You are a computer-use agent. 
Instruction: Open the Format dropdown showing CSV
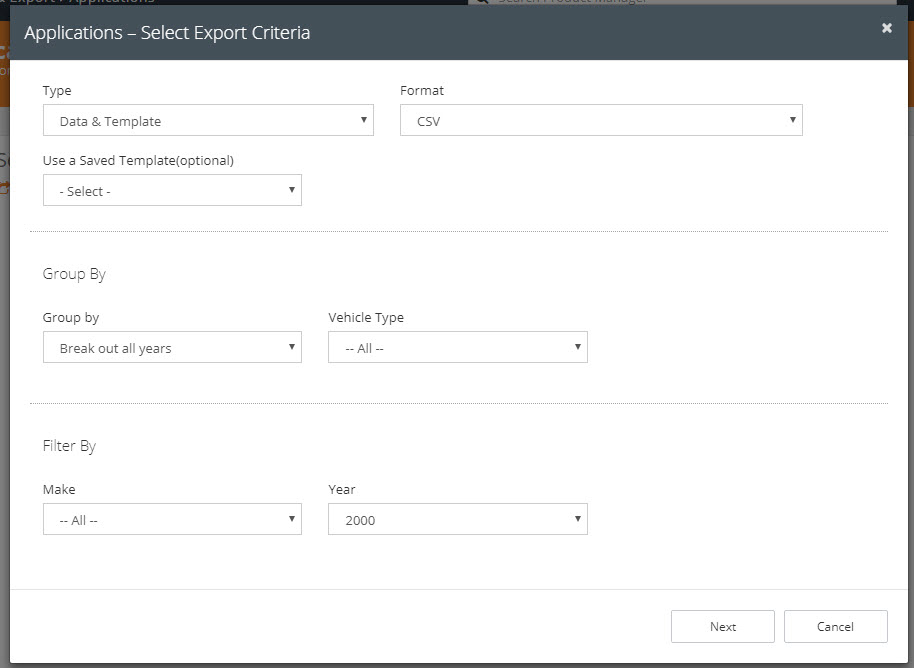point(601,121)
